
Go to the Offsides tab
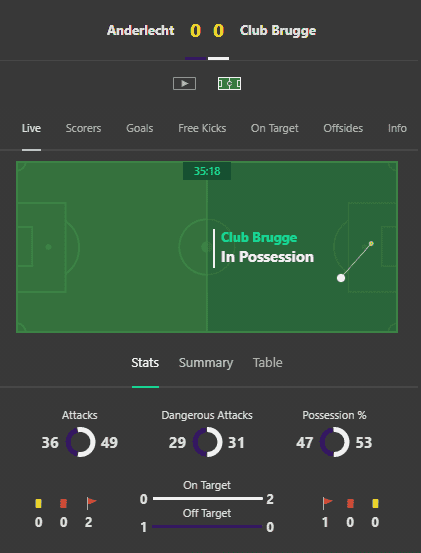click(x=343, y=128)
